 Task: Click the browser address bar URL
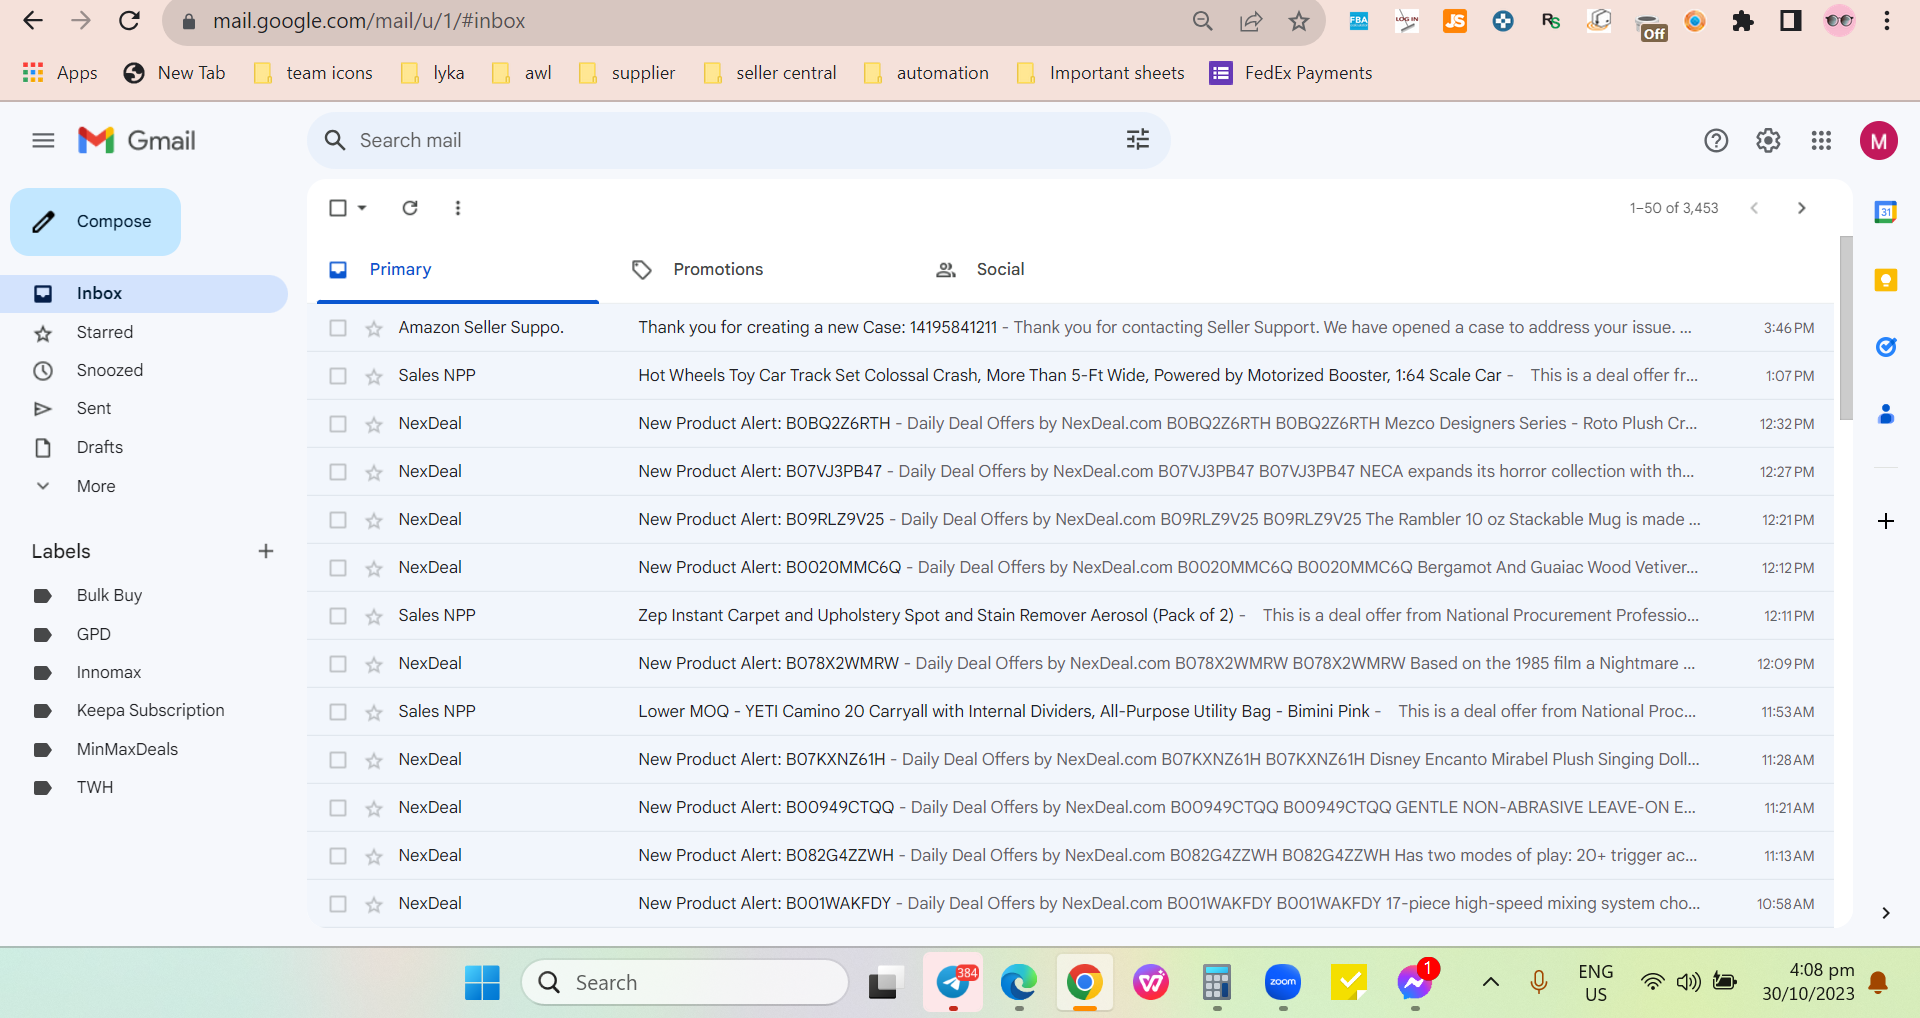(369, 21)
